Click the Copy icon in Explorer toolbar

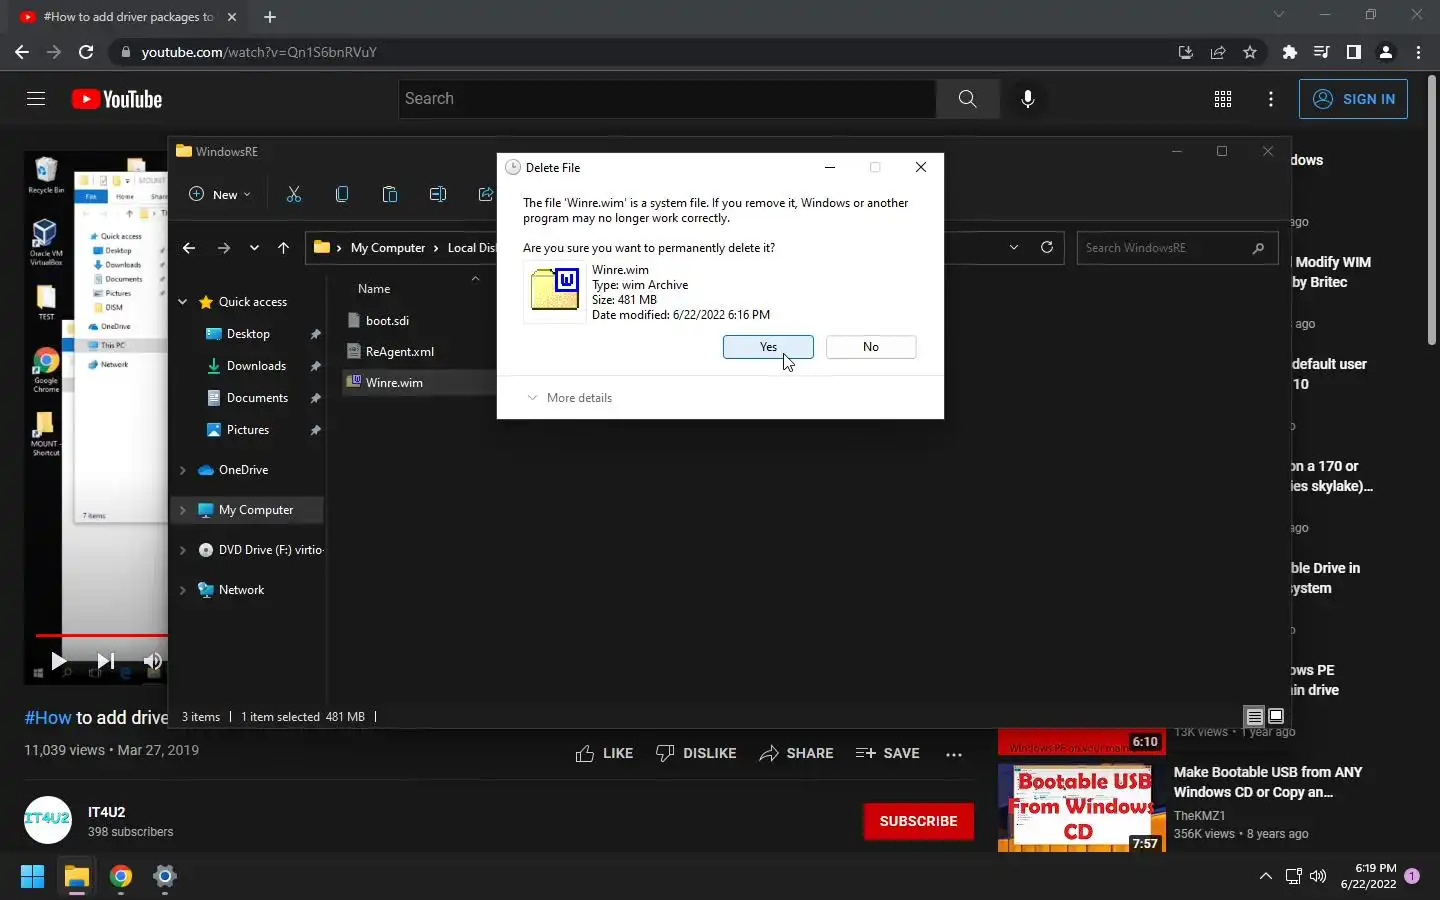342,194
